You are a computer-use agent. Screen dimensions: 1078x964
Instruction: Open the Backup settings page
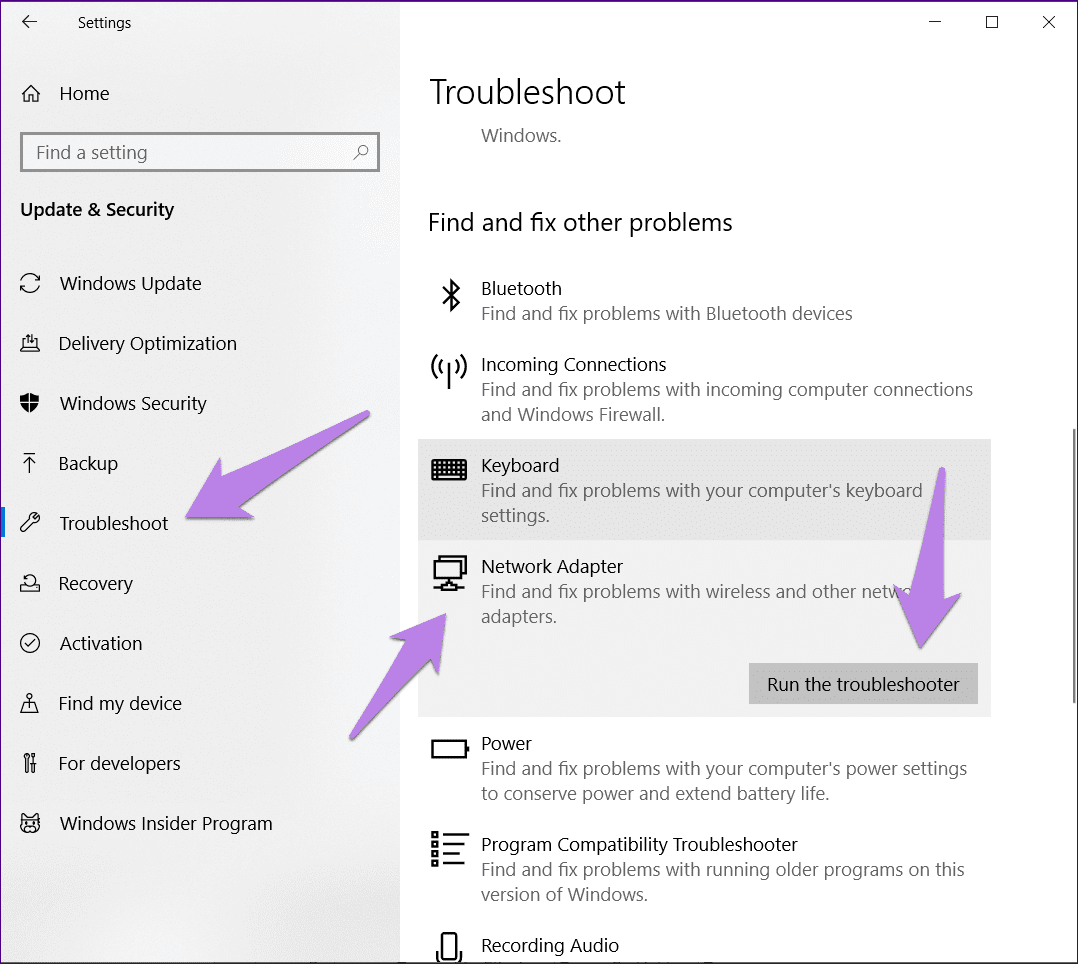(88, 464)
